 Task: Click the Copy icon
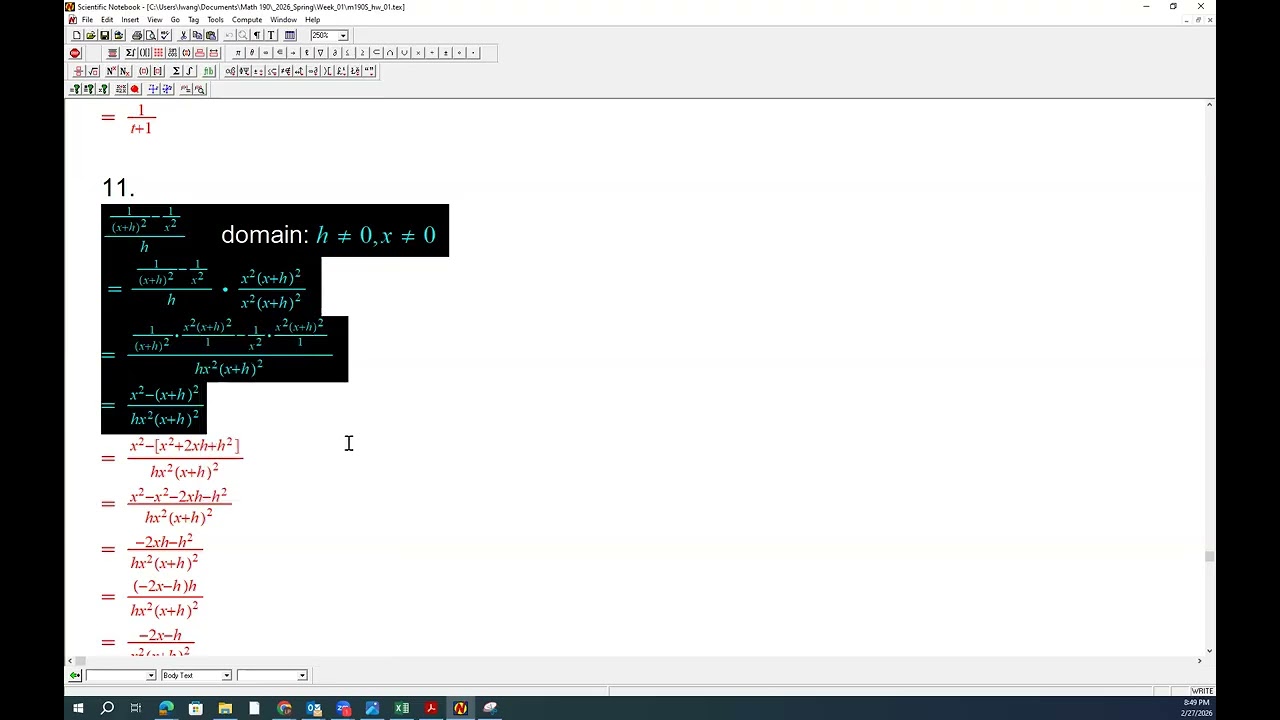[197, 35]
